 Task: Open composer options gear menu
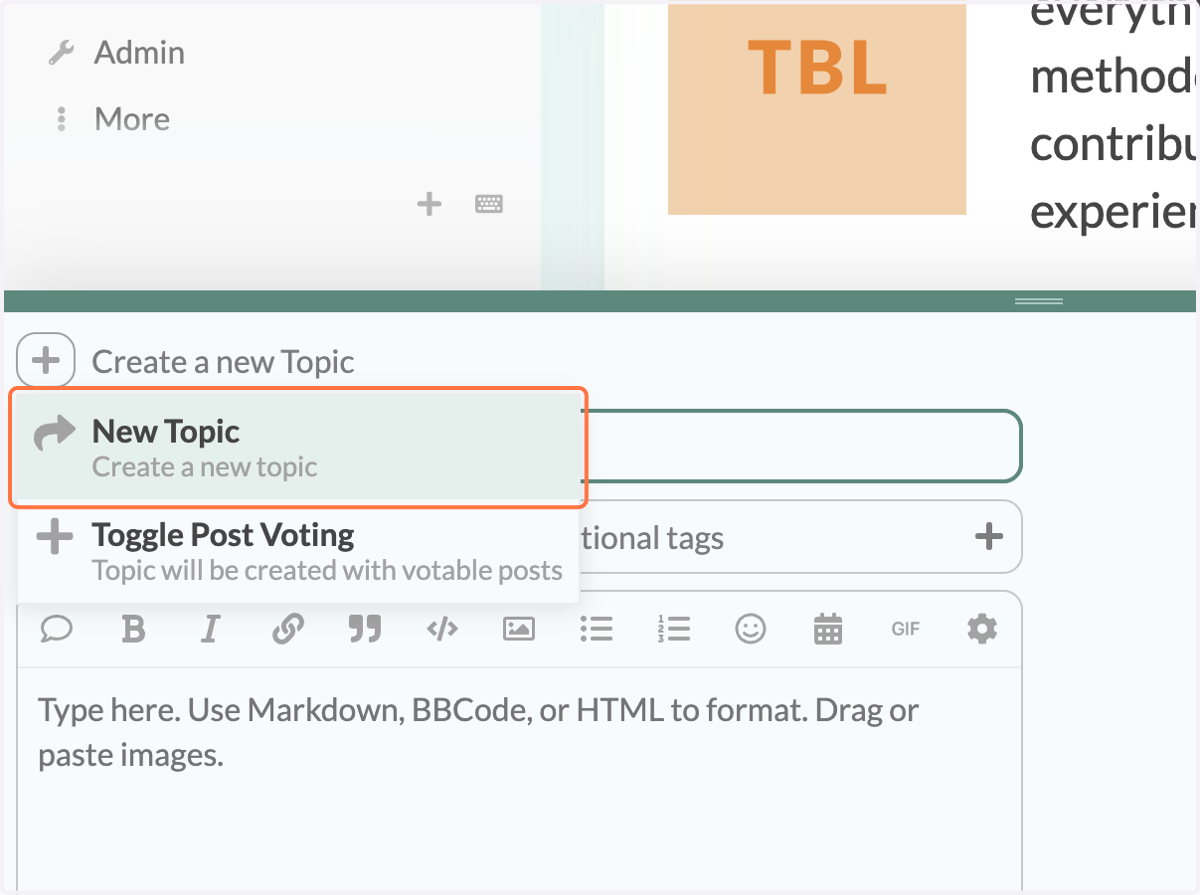[982, 629]
